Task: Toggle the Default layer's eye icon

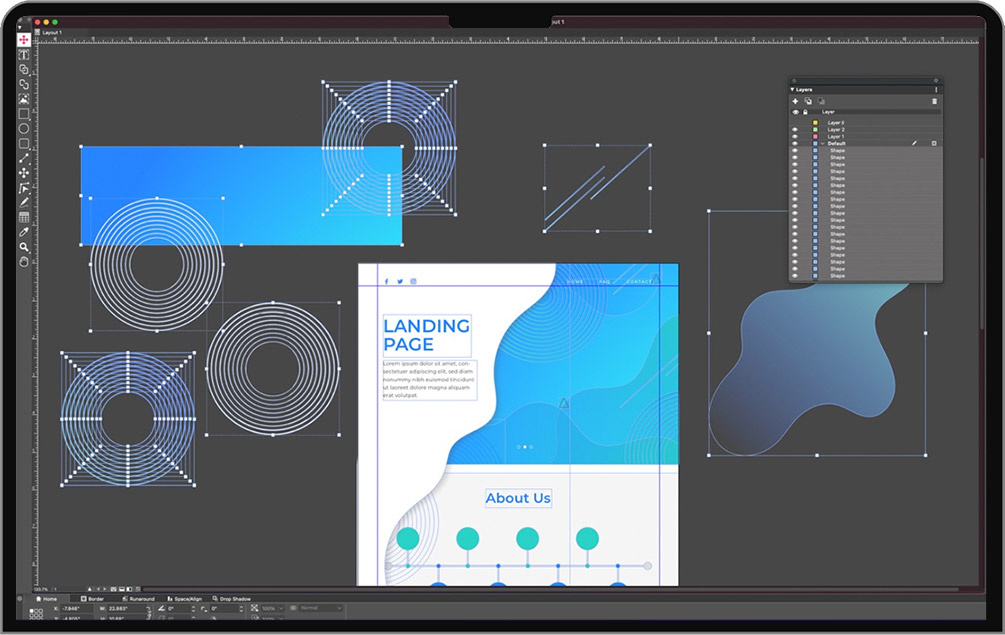Action: pos(796,144)
